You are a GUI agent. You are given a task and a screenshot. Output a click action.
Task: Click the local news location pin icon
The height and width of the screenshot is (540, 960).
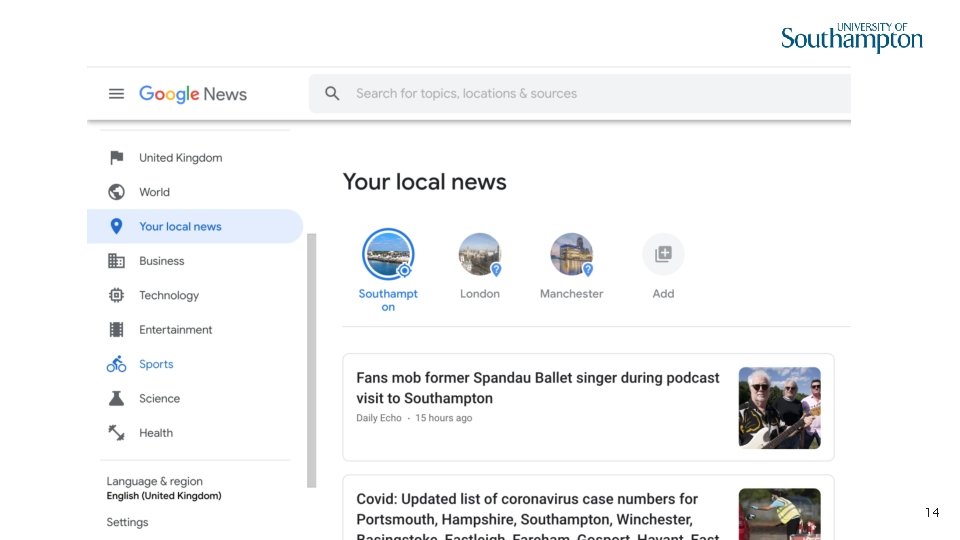pyautogui.click(x=116, y=227)
